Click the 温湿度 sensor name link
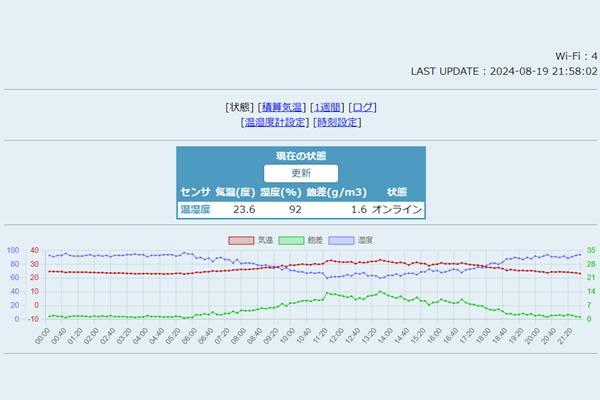The height and width of the screenshot is (400, 600). [194, 210]
